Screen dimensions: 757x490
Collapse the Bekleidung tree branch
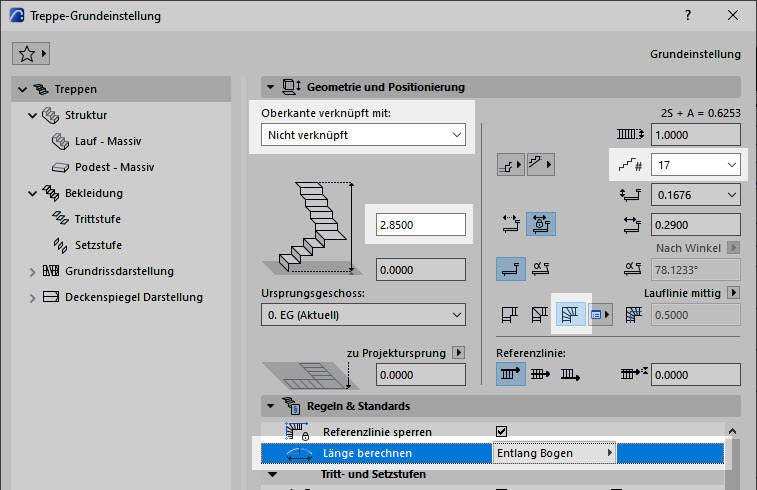(32, 194)
